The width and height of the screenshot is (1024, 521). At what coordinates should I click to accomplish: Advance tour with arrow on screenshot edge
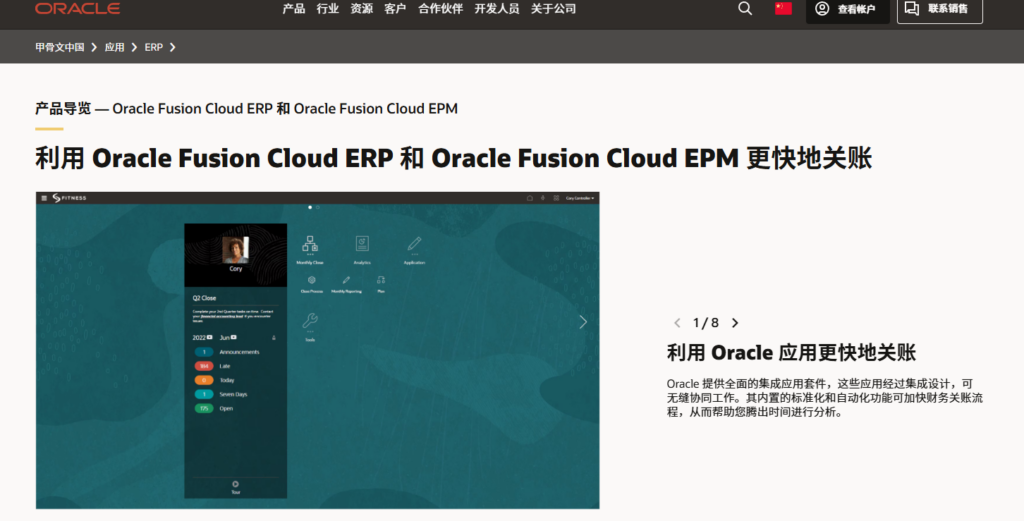click(x=583, y=322)
